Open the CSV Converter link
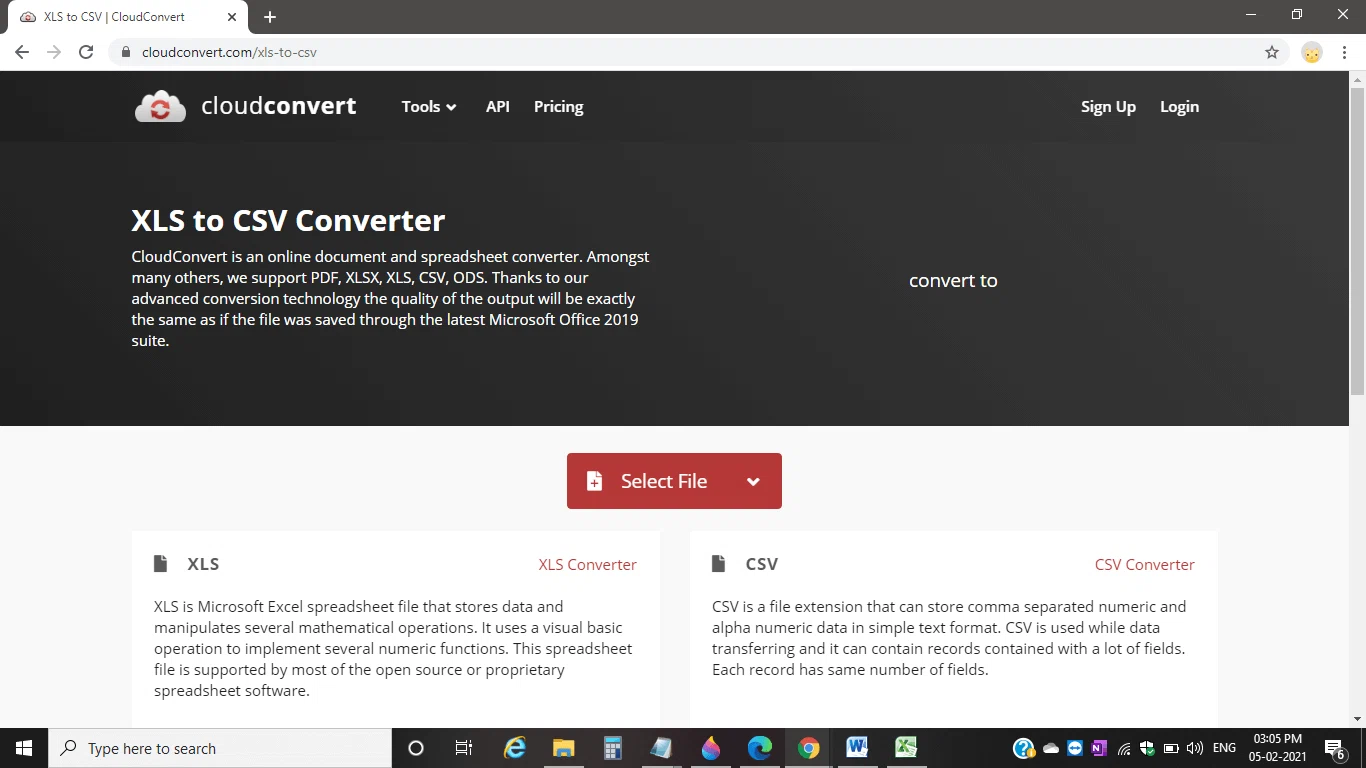The height and width of the screenshot is (768, 1366). point(1144,564)
